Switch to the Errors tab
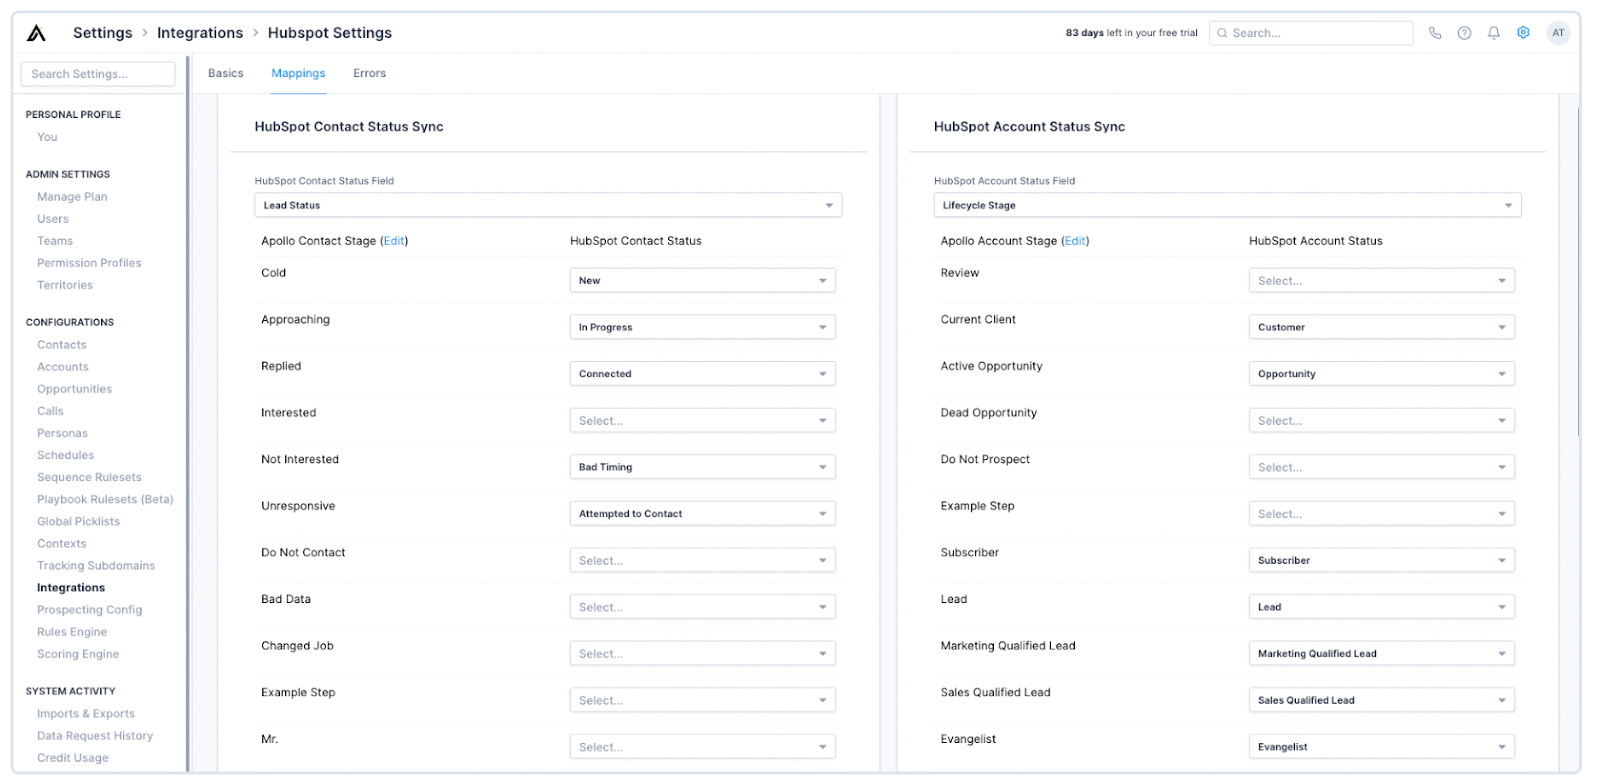 pos(369,73)
